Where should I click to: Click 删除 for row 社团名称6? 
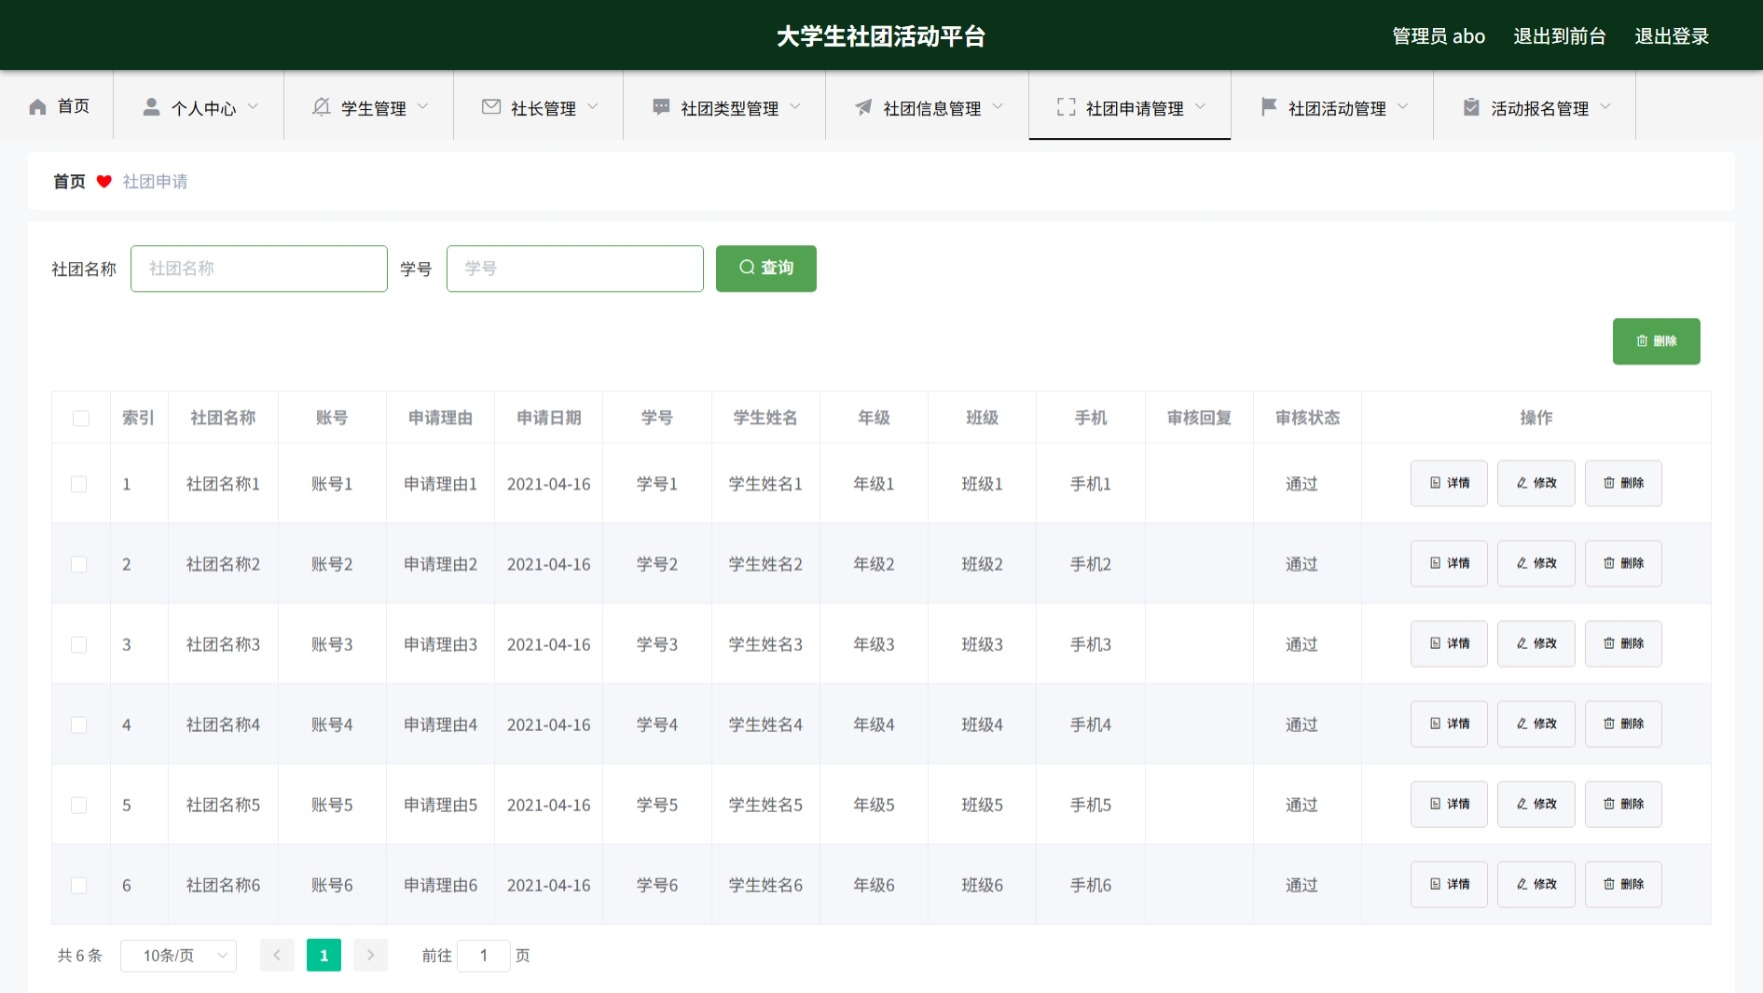[1623, 884]
